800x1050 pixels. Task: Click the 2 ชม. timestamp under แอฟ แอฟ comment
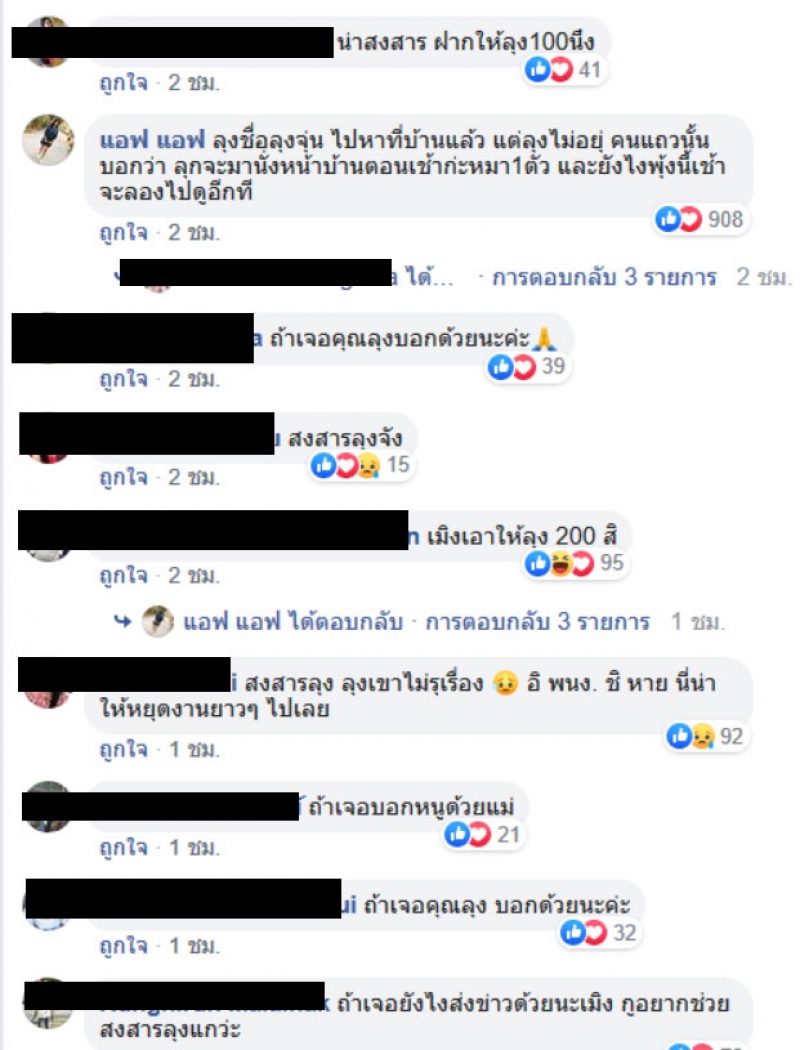tap(193, 232)
